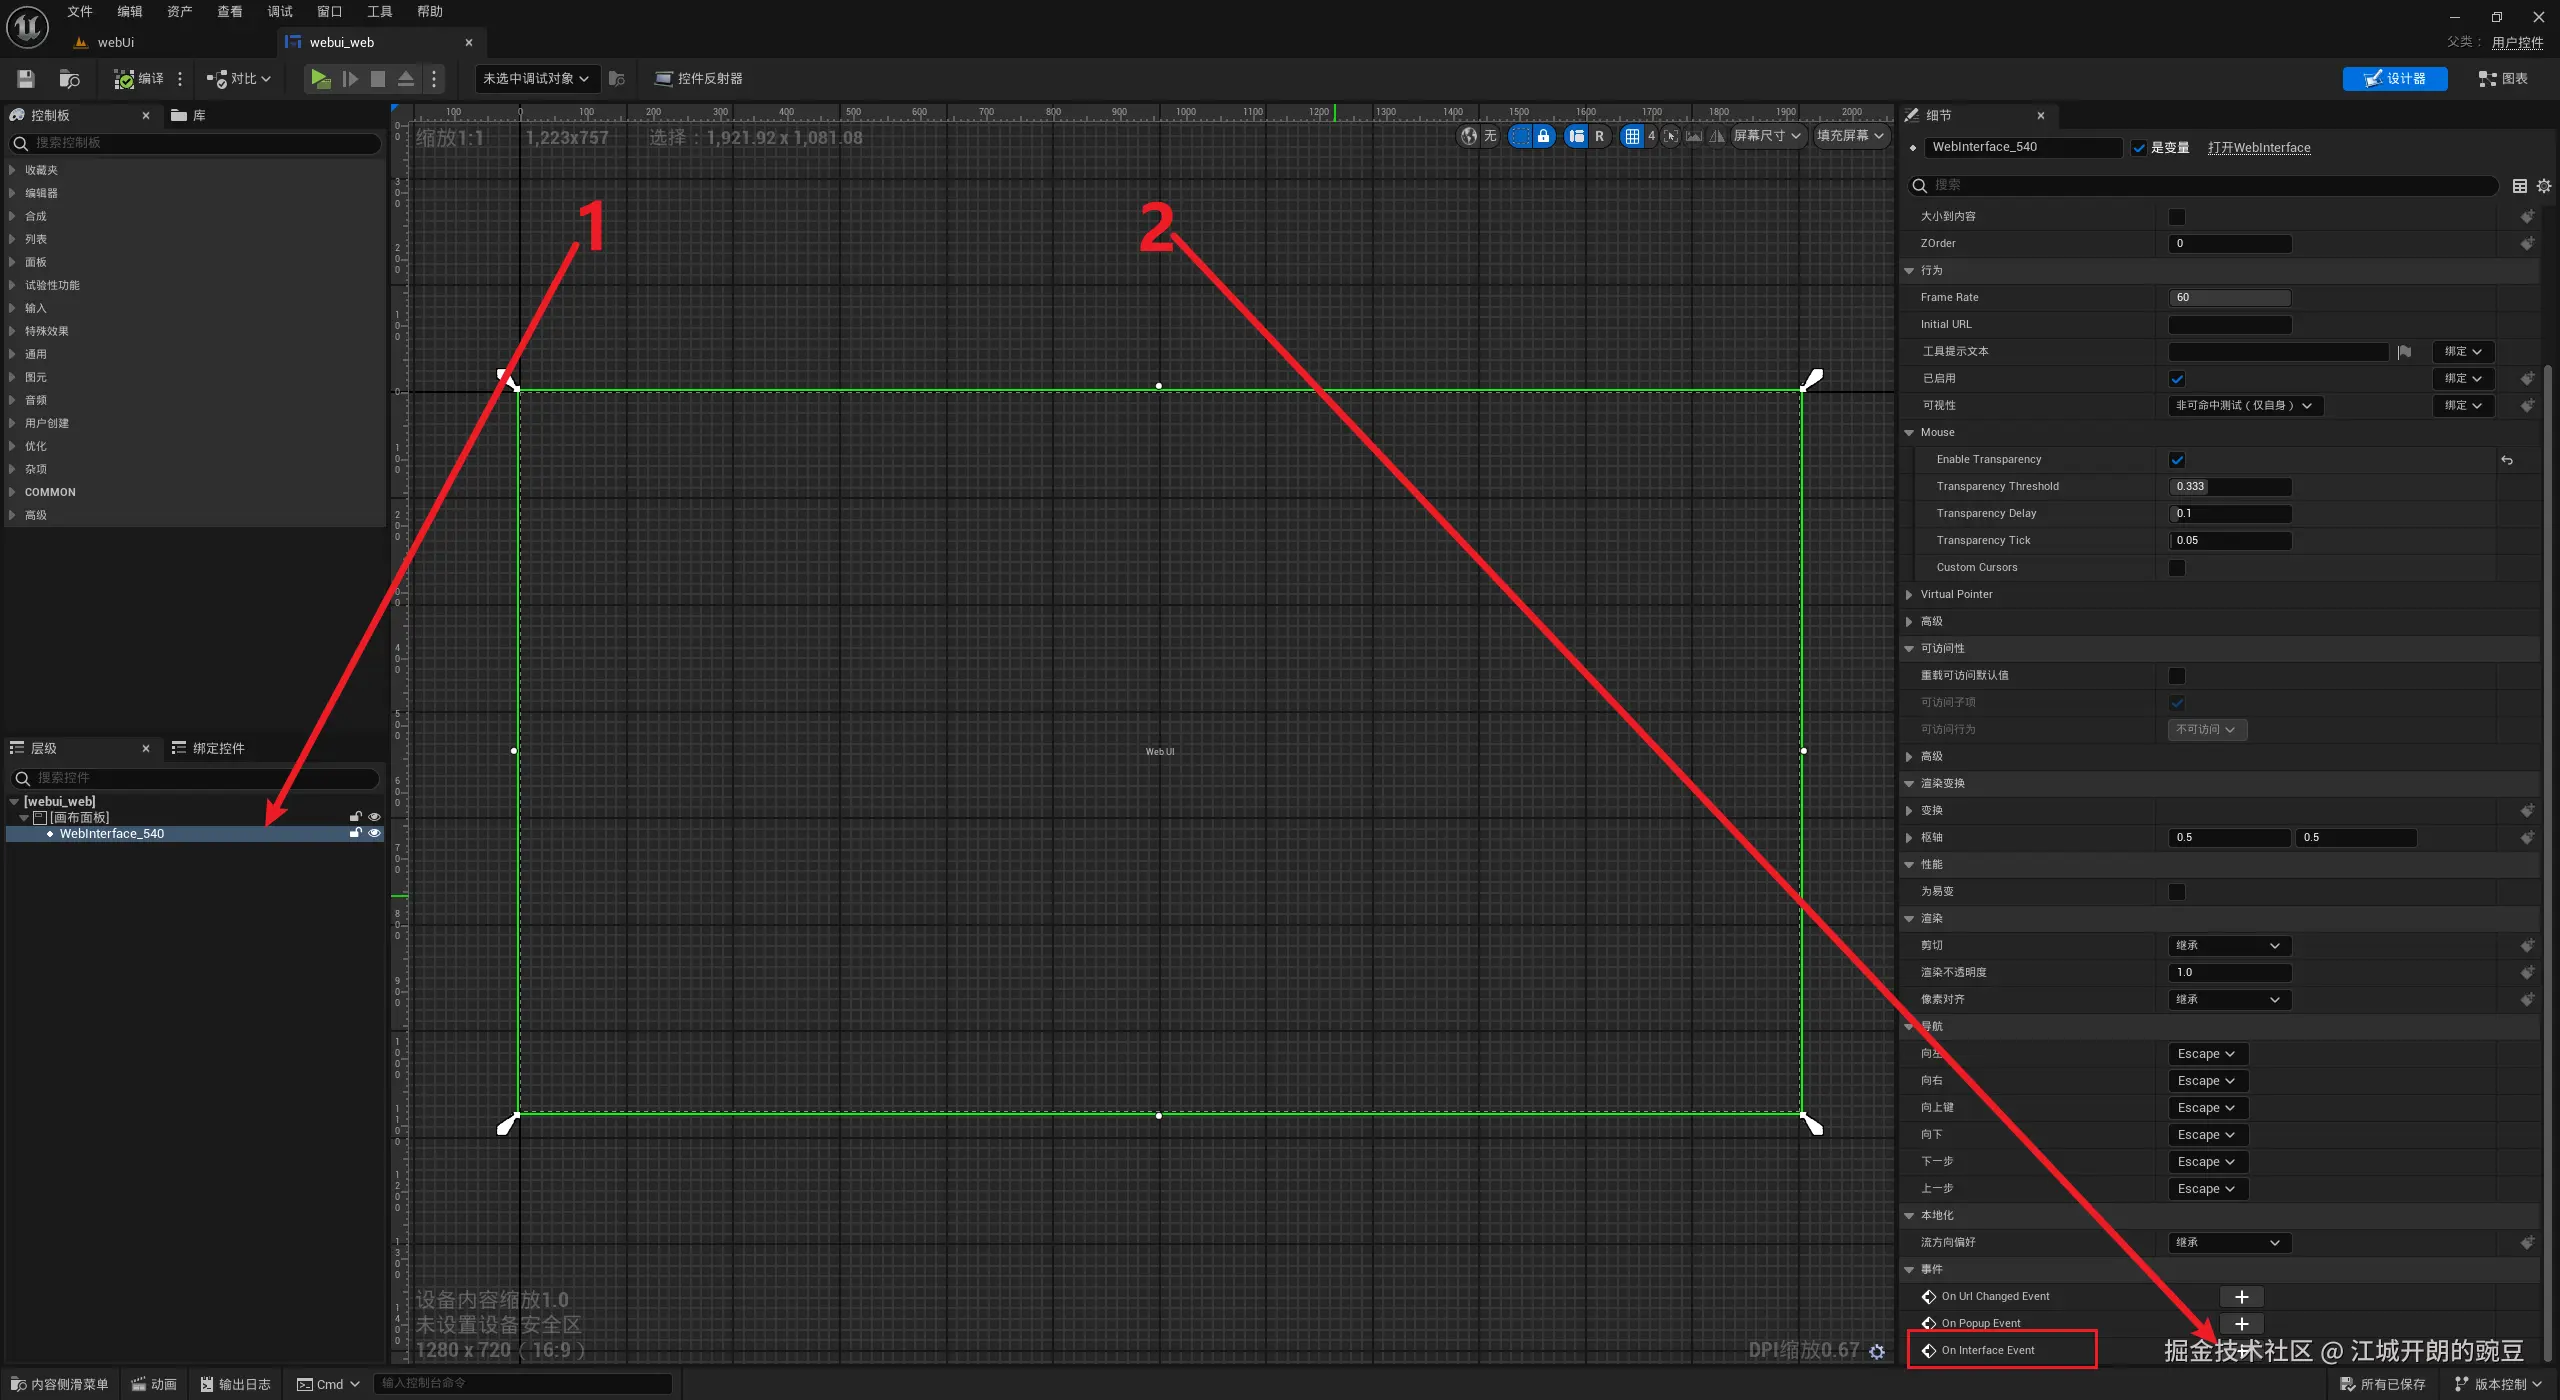Screen dimensions: 2560x1400
Task: Click the save floppy disk icon
Action: click(x=26, y=79)
